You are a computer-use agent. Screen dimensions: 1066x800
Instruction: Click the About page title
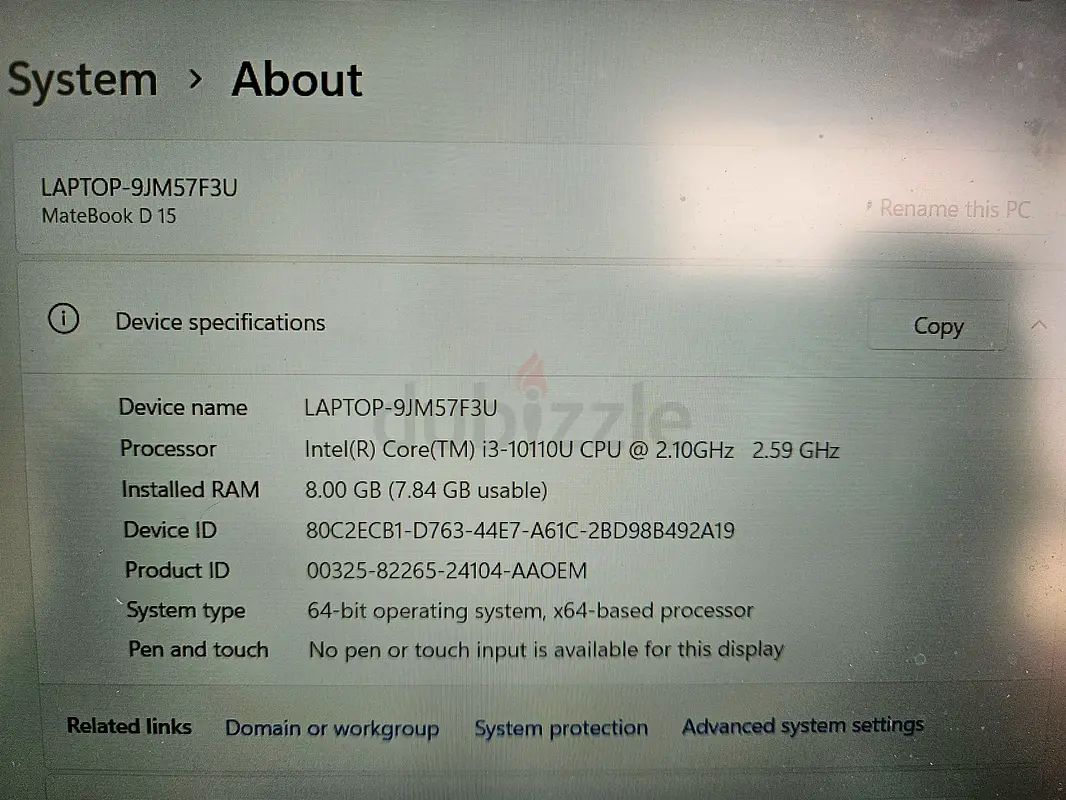297,80
